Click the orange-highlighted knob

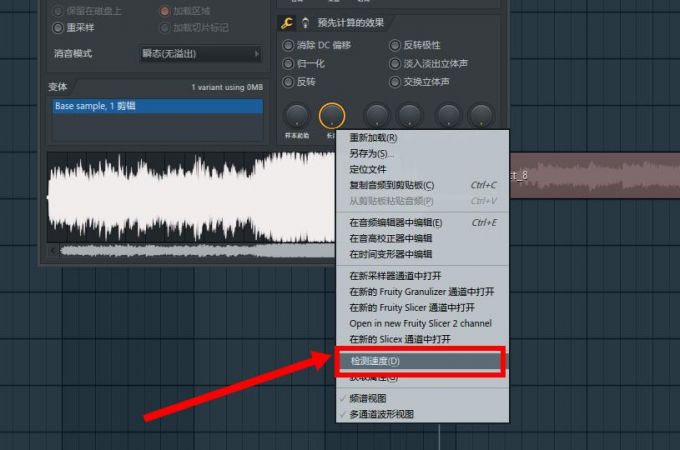pos(332,116)
